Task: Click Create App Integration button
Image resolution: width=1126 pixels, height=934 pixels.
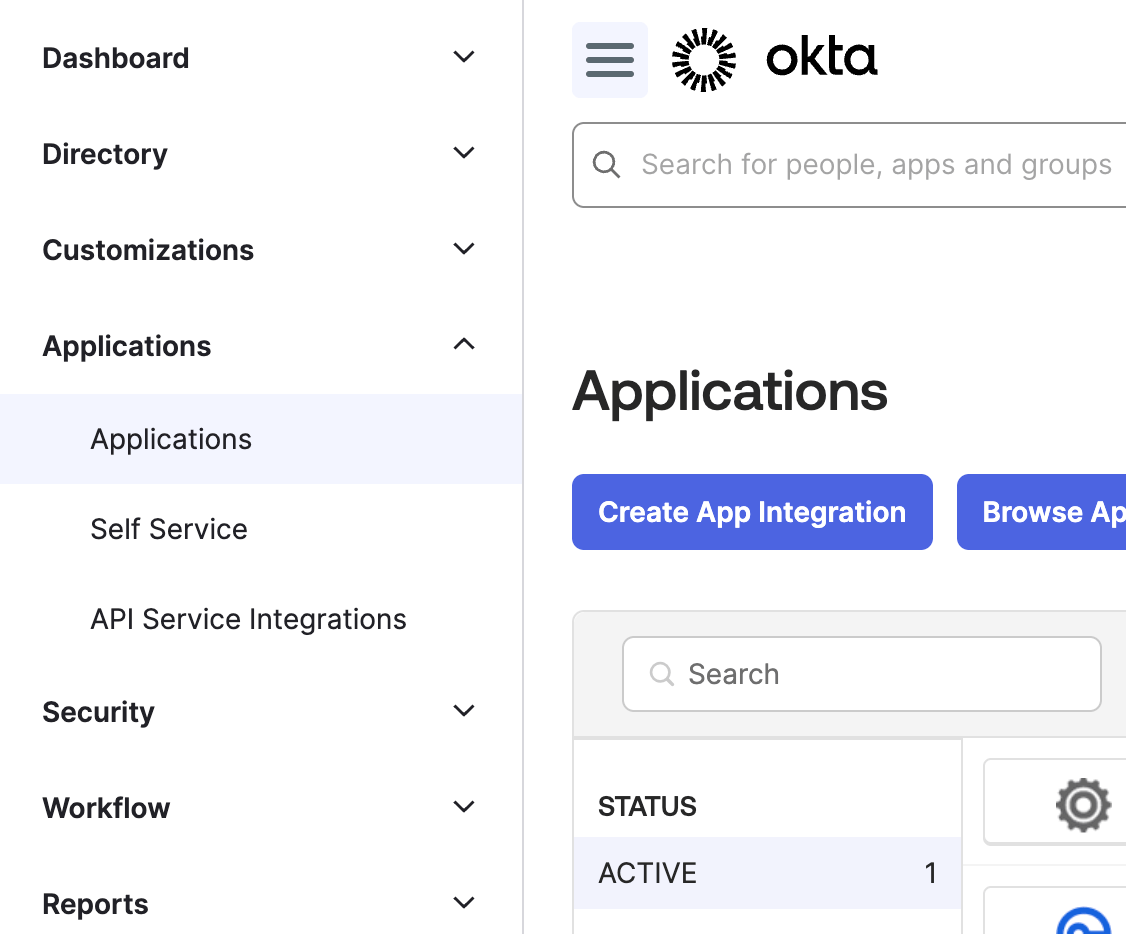Action: tap(752, 512)
